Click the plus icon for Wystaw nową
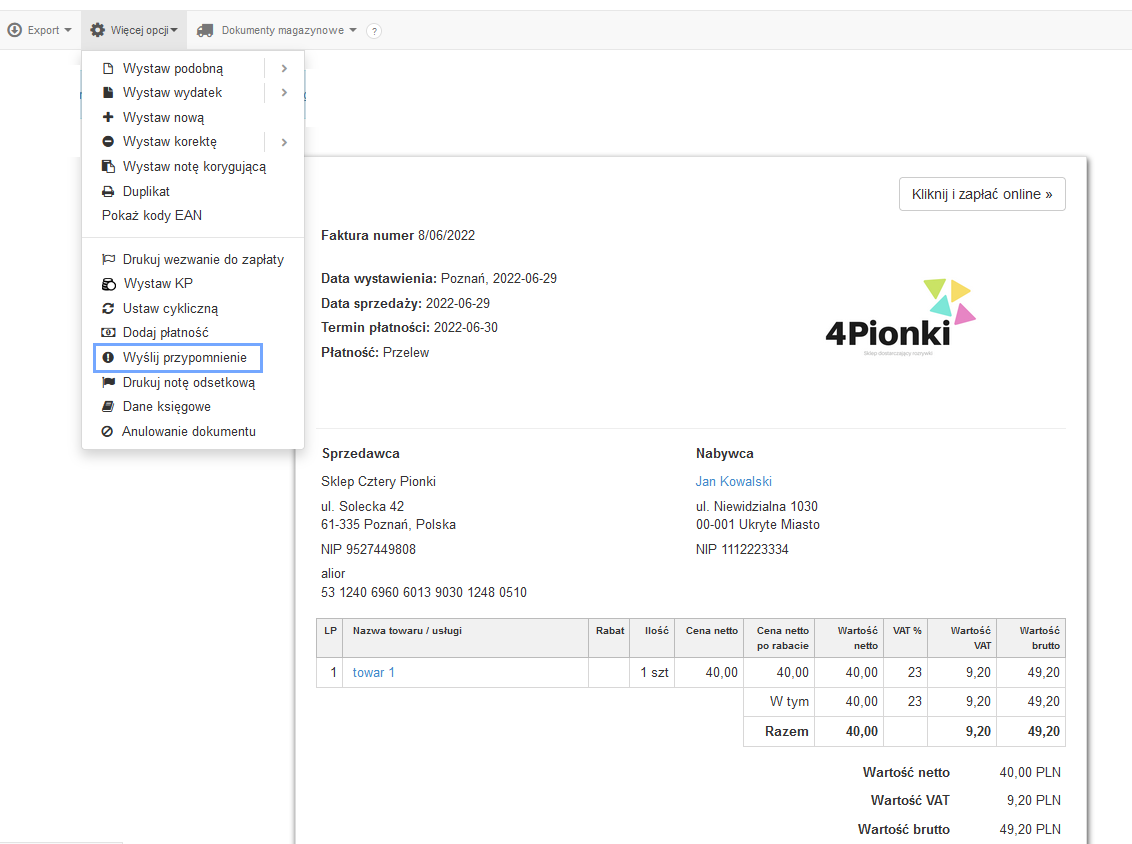 coord(108,117)
